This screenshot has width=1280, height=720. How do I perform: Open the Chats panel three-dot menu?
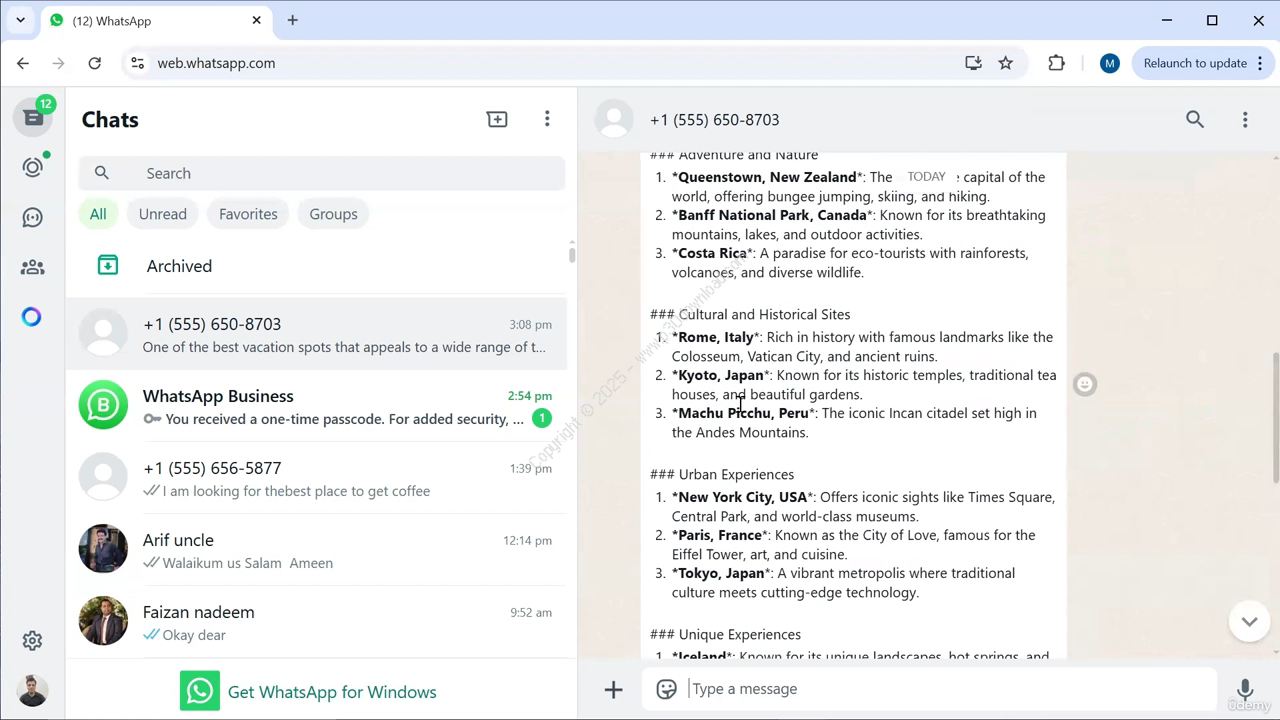click(x=547, y=119)
